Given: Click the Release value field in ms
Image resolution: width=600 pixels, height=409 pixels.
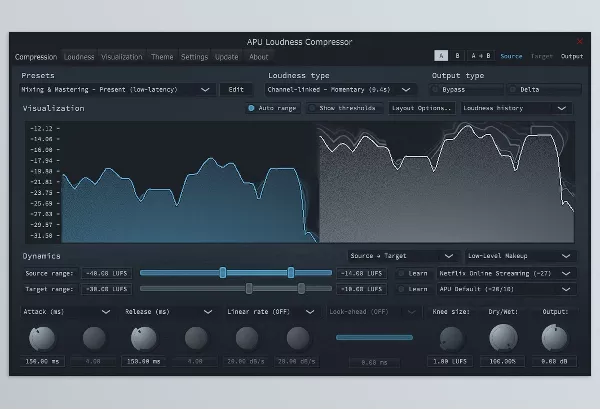Looking at the screenshot, I should coord(143,361).
